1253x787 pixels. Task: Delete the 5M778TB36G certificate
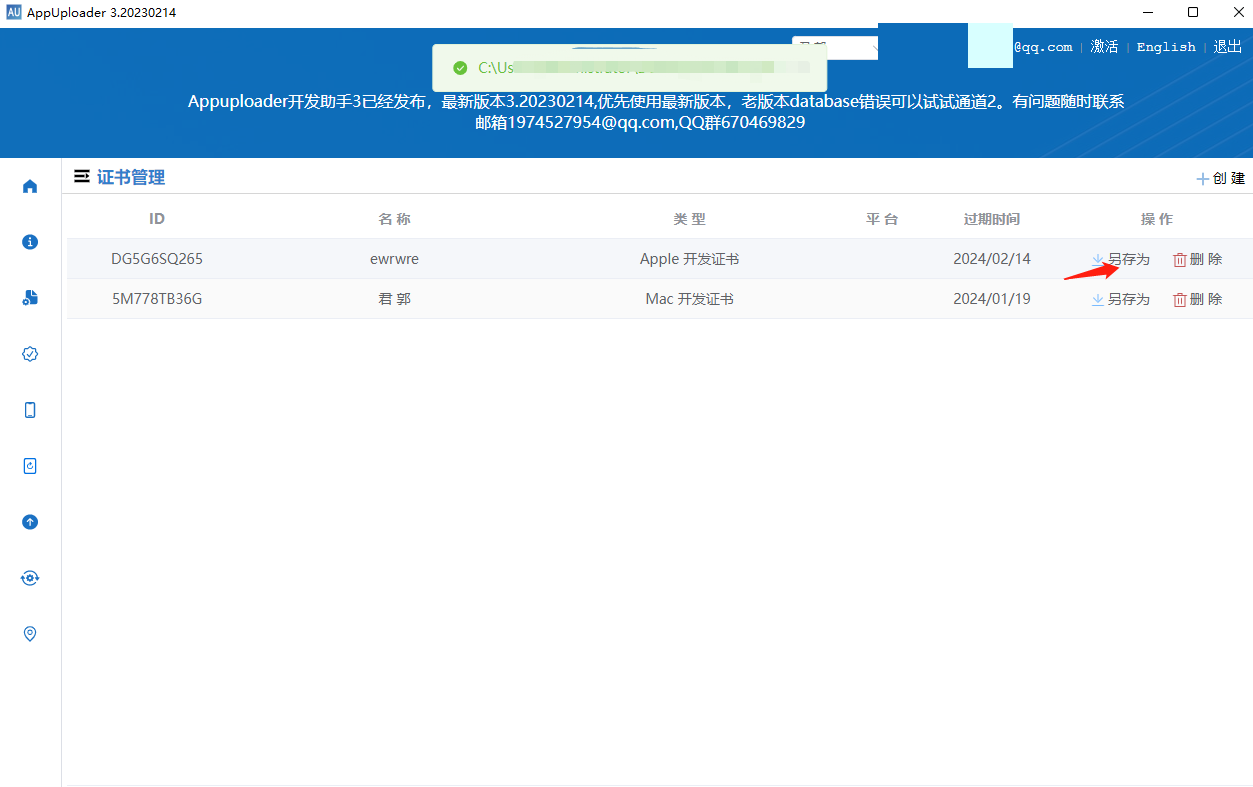pyautogui.click(x=1197, y=299)
